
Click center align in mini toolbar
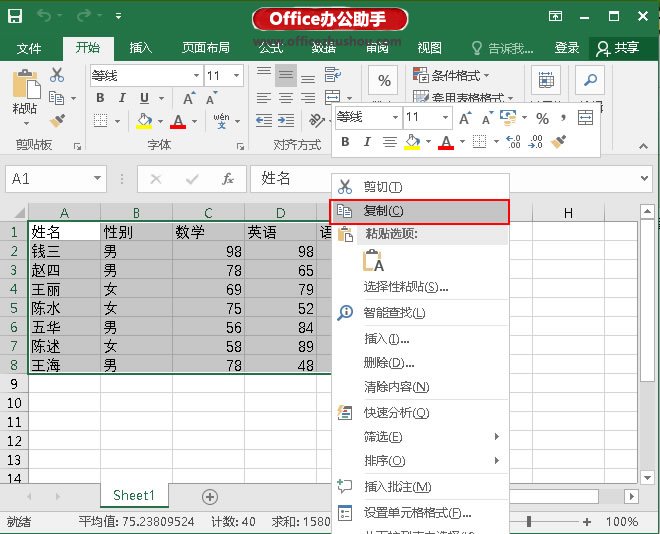(390, 142)
